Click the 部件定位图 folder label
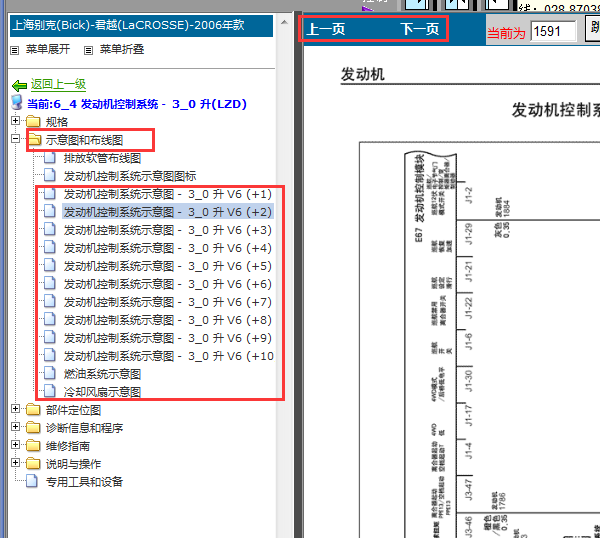 (x=73, y=410)
